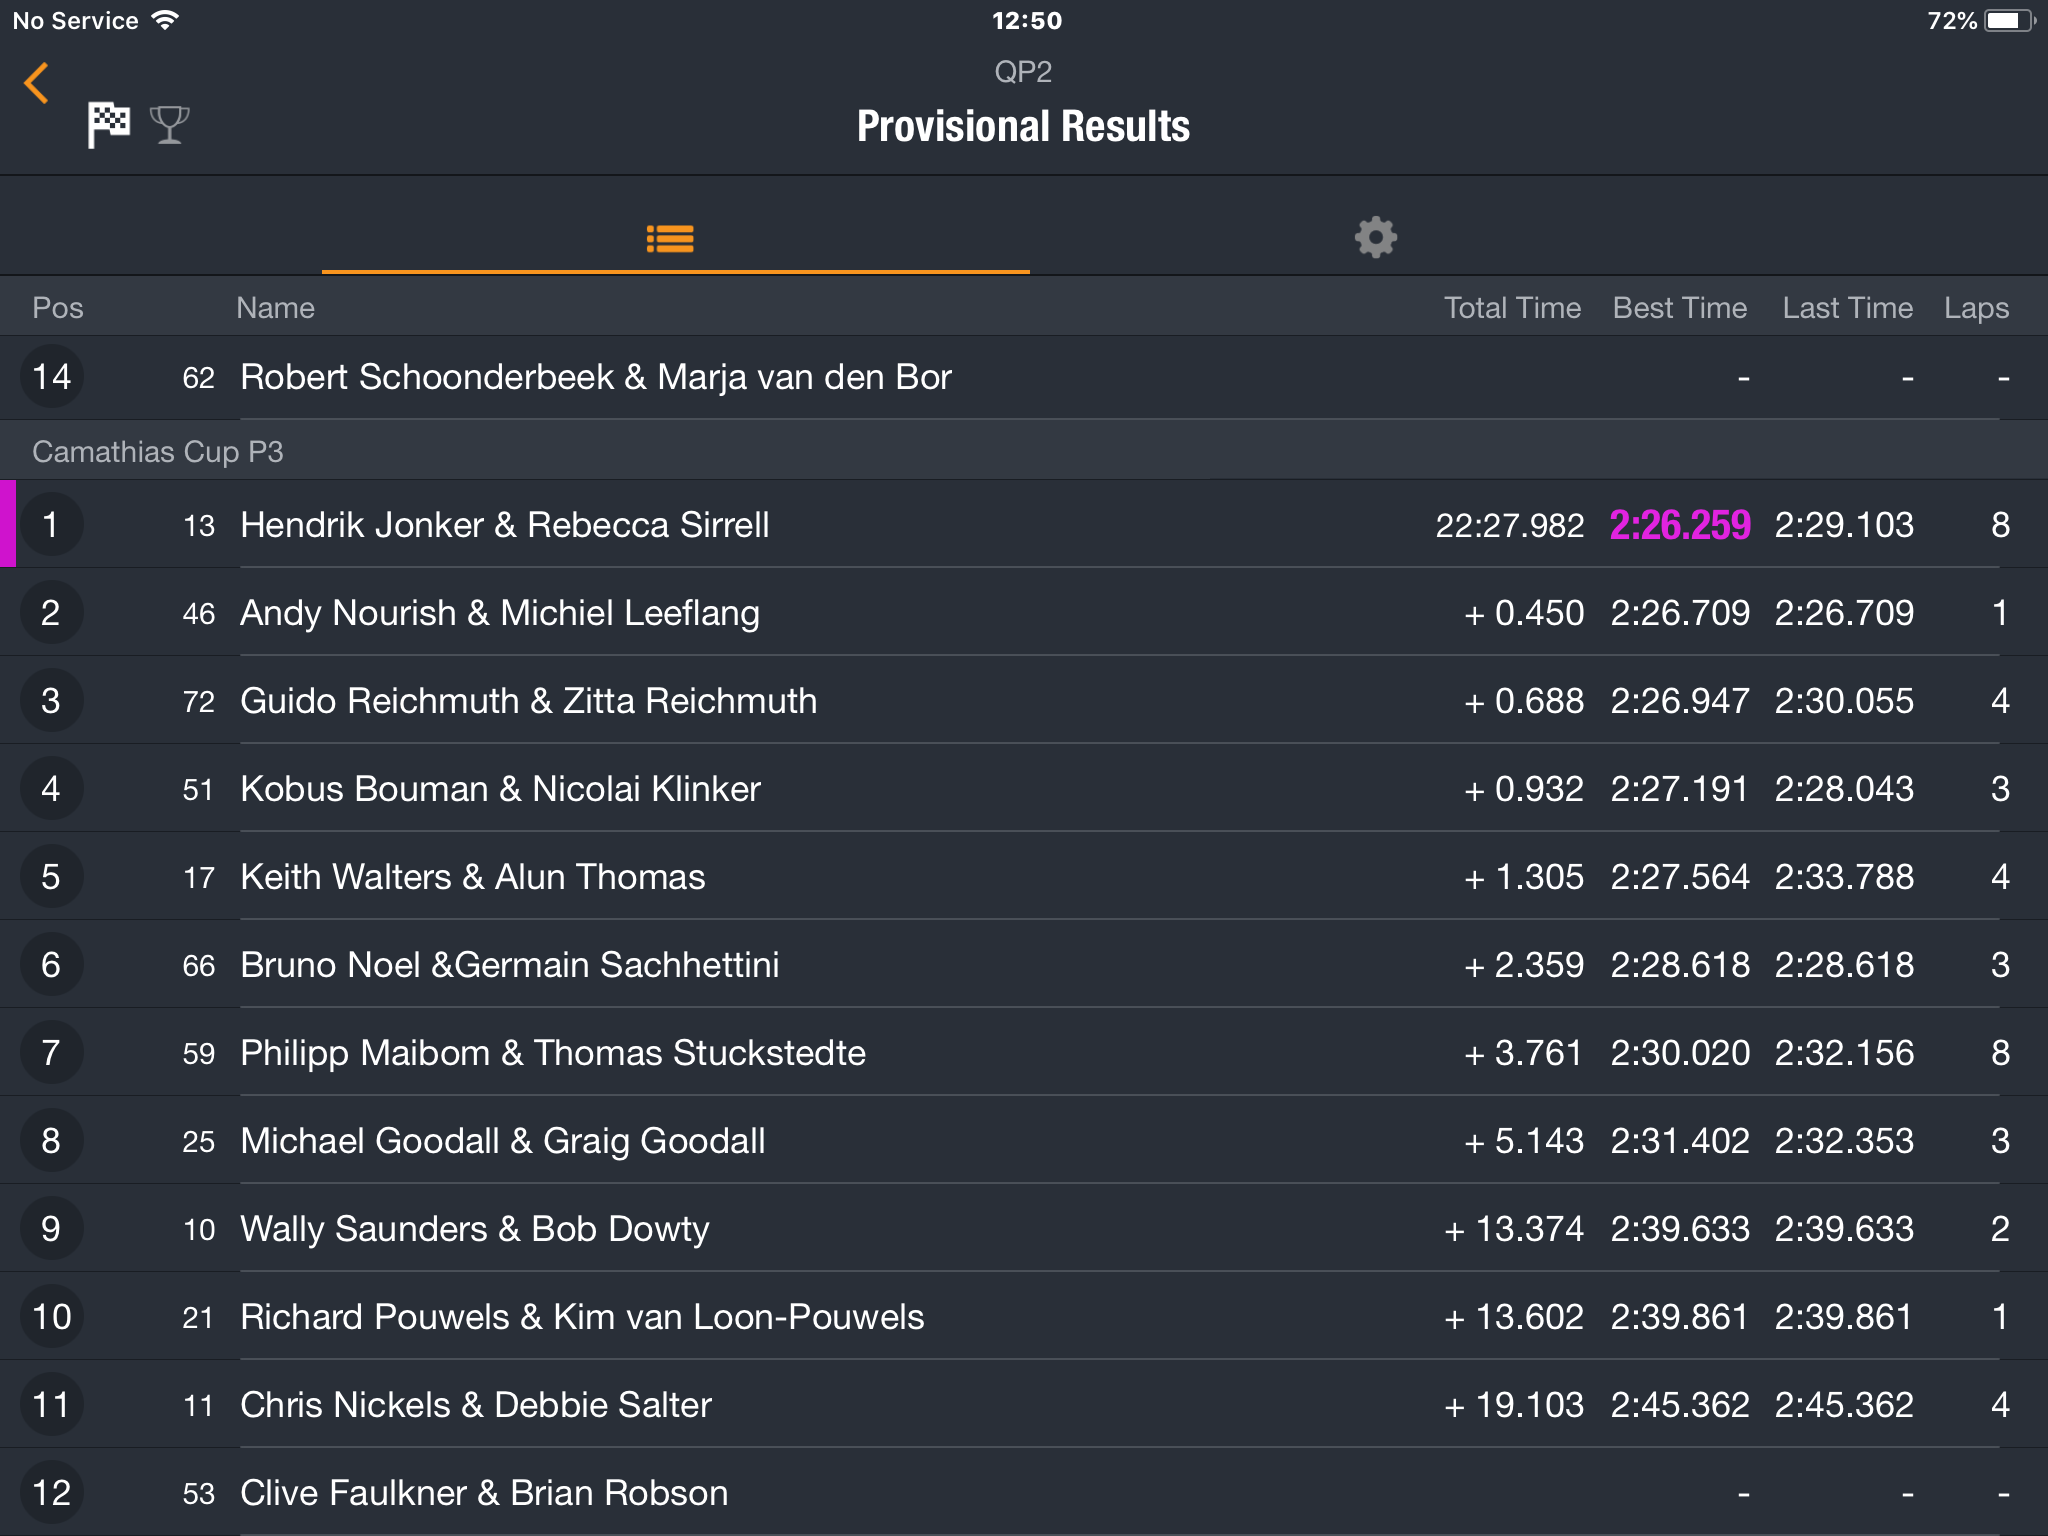Select the purple 2:26.259 best time
Image resolution: width=2048 pixels, height=1536 pixels.
(1680, 525)
